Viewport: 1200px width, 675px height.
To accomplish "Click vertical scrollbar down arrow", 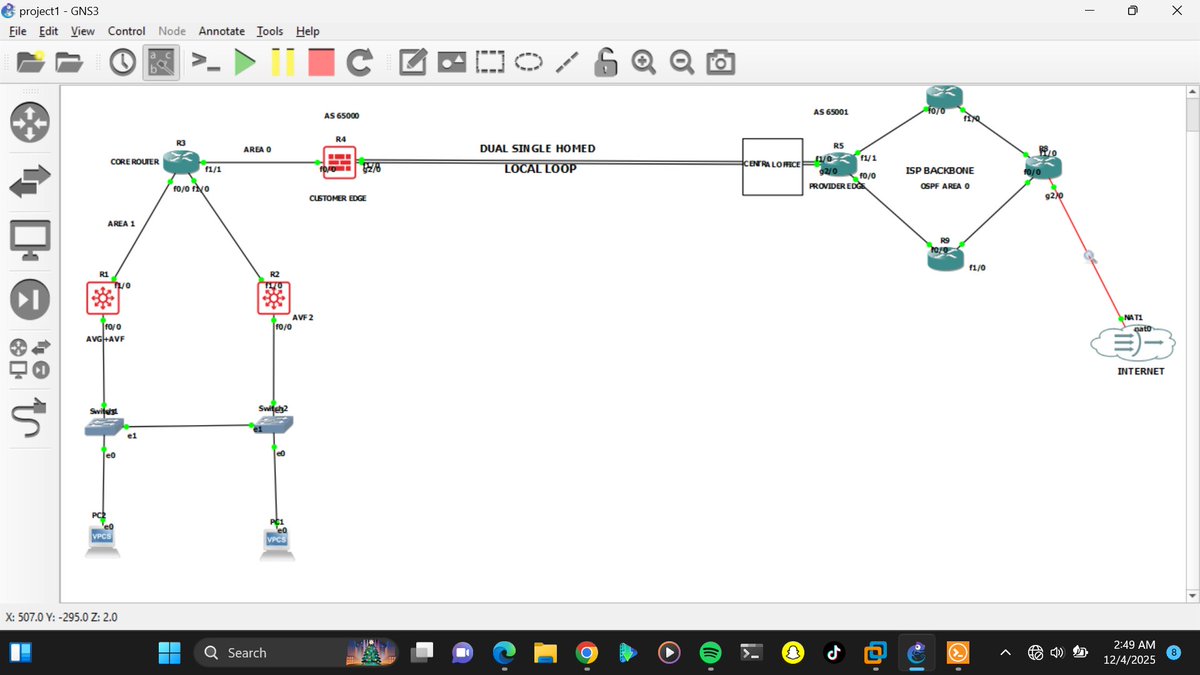I will point(1191,596).
